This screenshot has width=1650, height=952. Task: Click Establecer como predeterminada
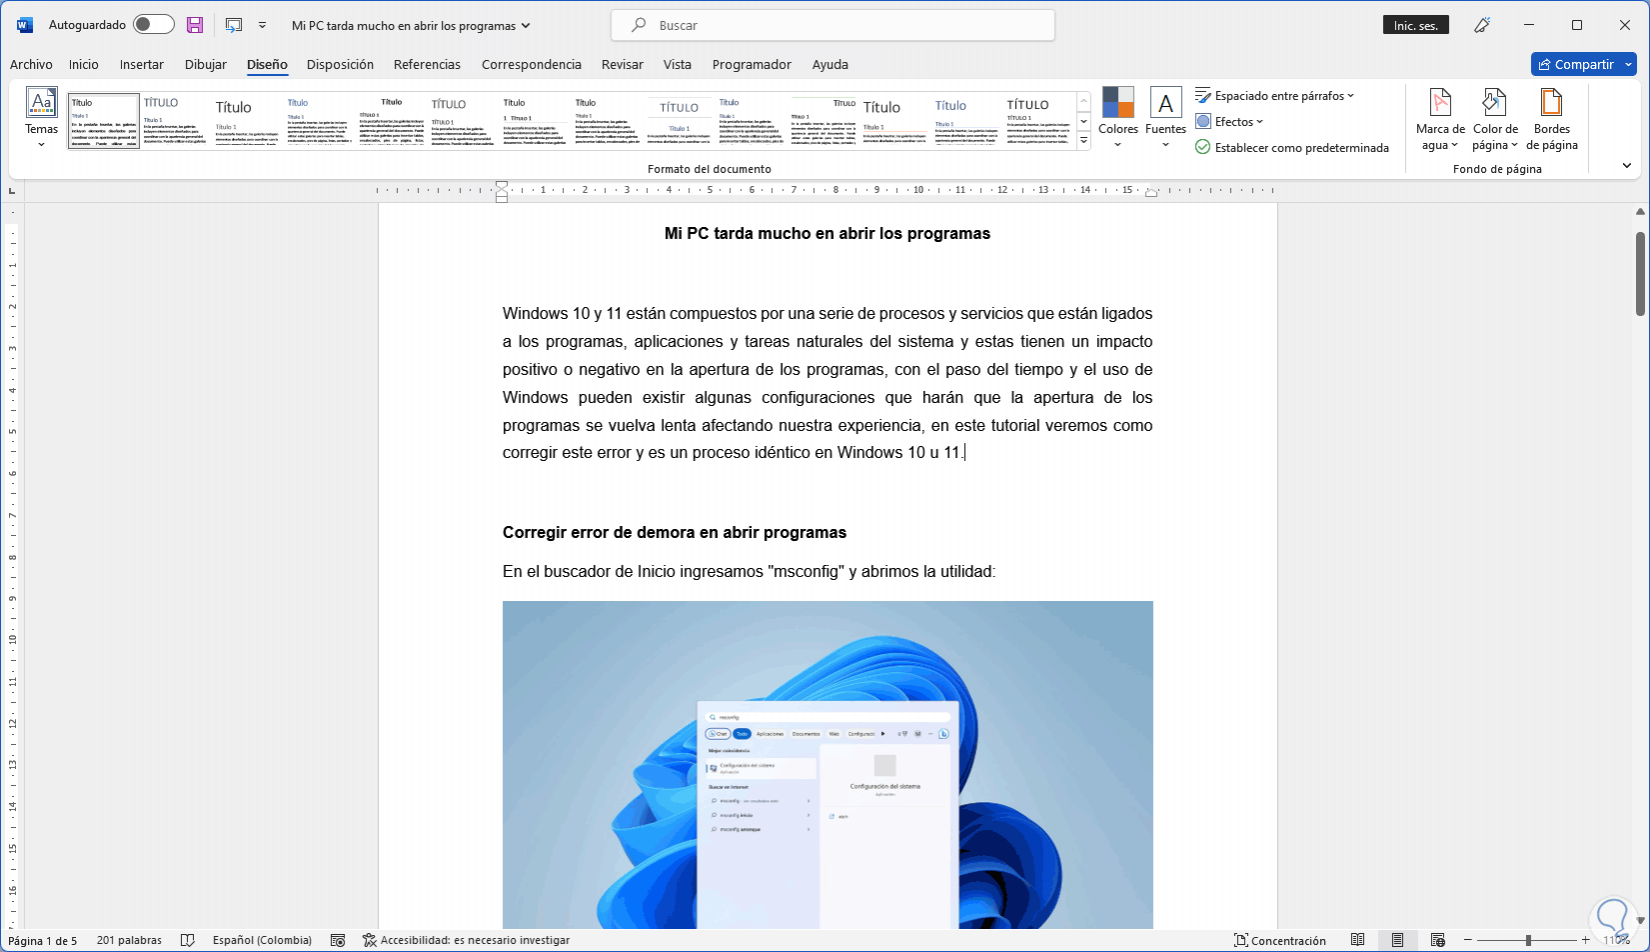[x=1292, y=148]
